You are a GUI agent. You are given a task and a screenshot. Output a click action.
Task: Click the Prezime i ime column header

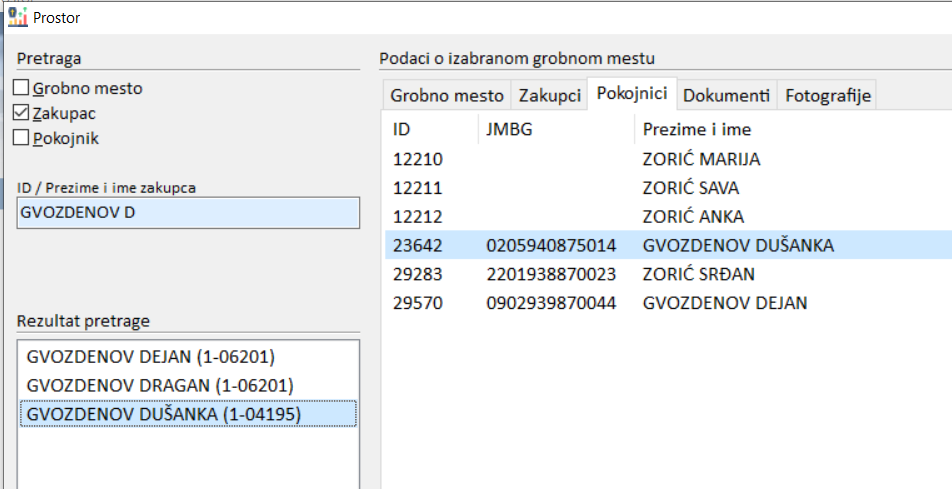coord(697,129)
